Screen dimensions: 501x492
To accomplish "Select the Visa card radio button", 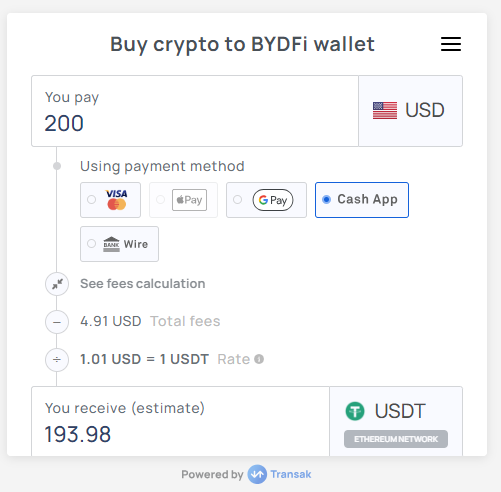I will [x=92, y=200].
